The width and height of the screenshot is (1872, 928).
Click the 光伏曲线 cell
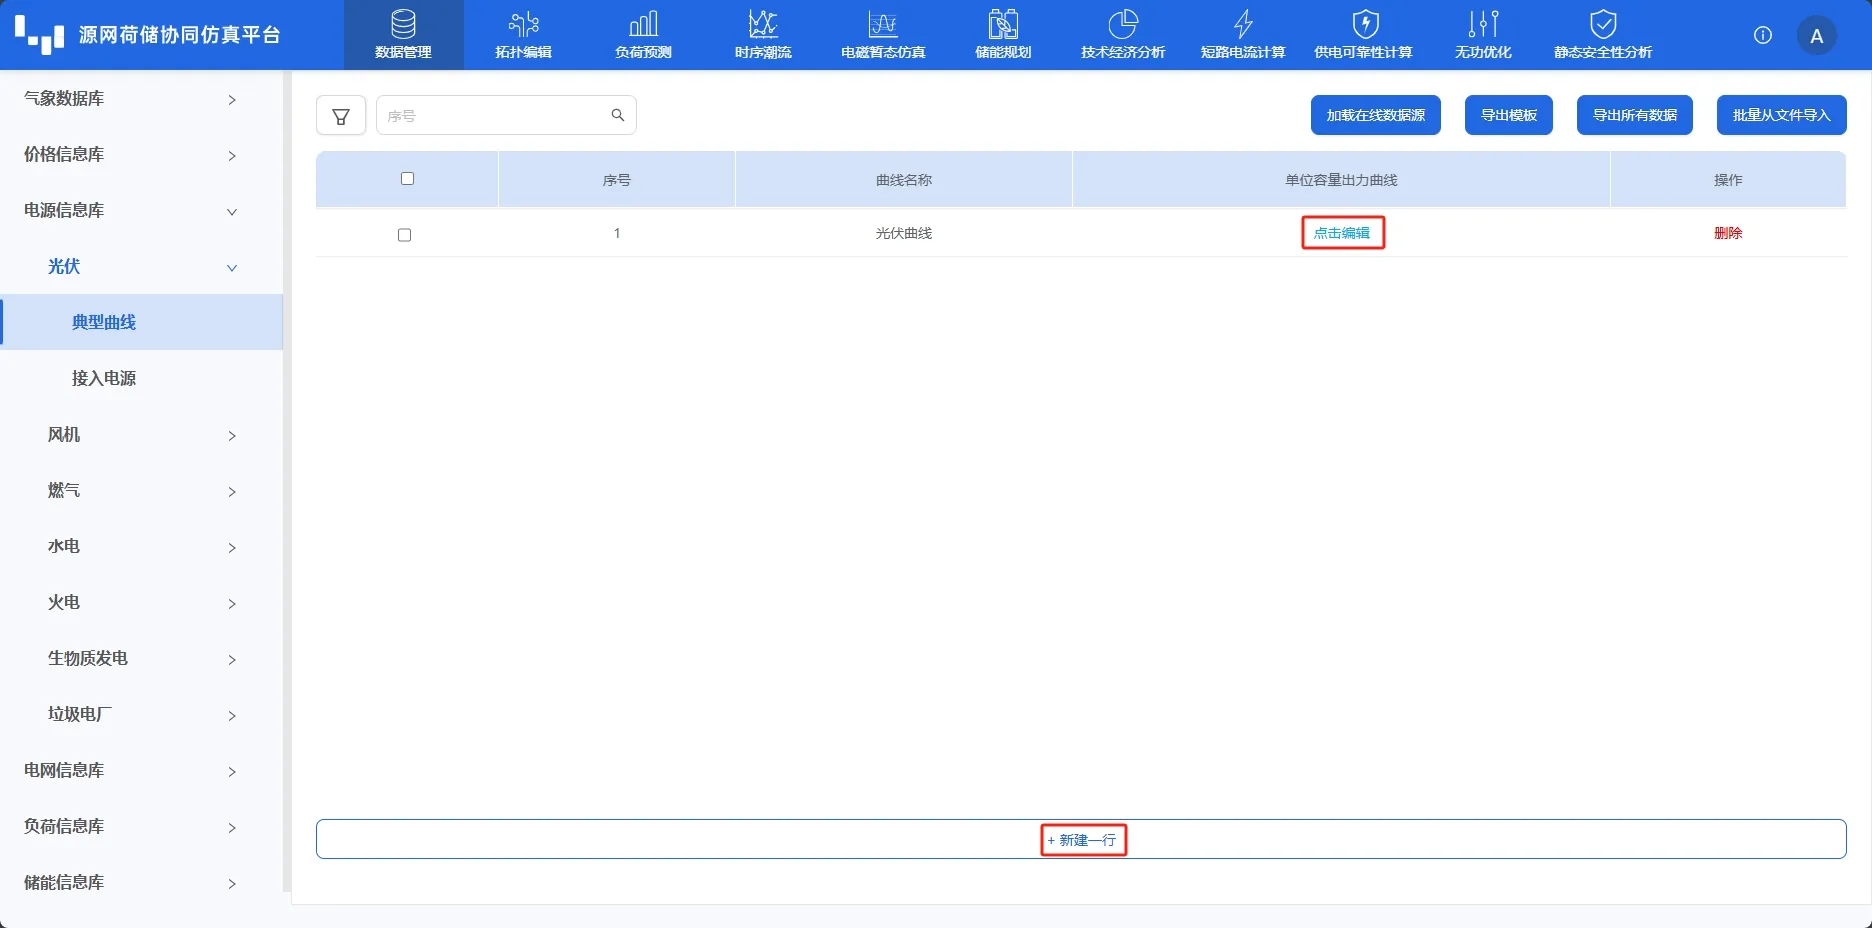tap(904, 233)
